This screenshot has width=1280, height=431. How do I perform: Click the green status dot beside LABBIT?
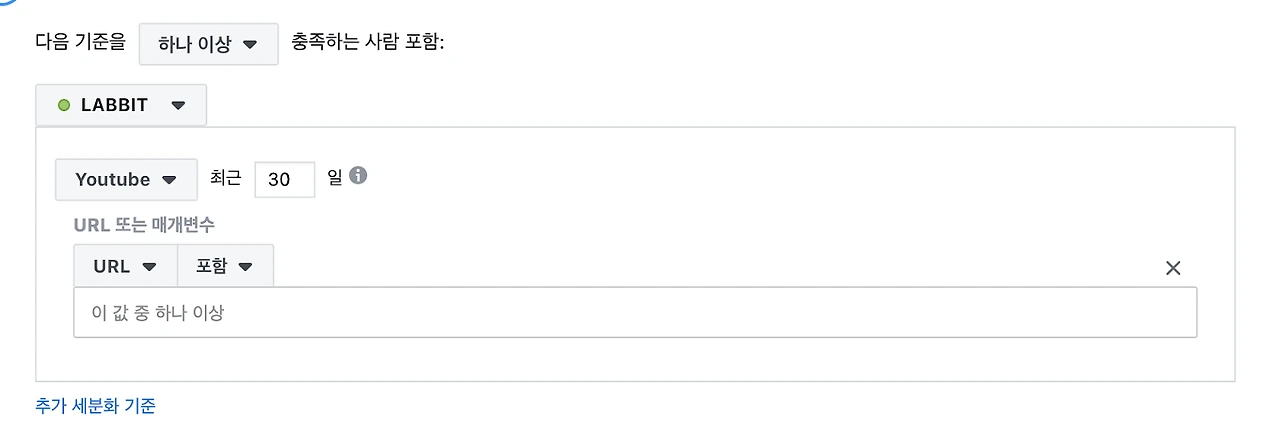[x=64, y=105]
